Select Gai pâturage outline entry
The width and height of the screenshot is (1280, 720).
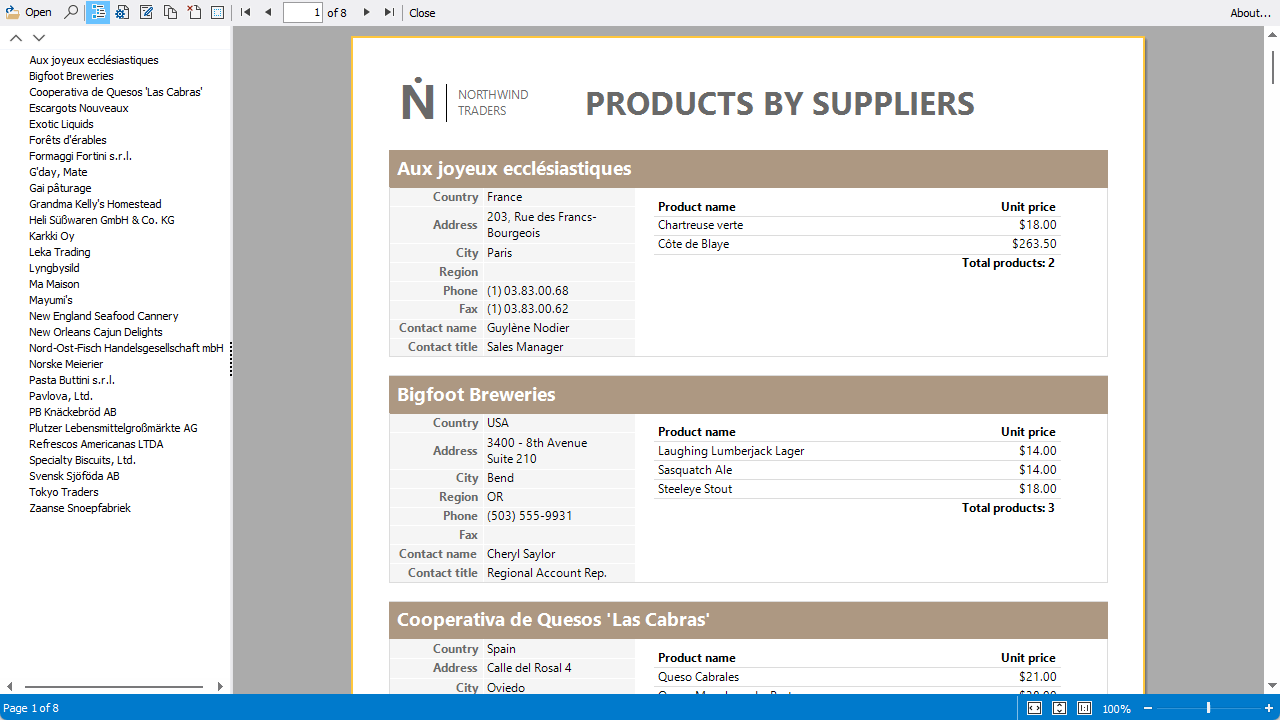coord(60,188)
